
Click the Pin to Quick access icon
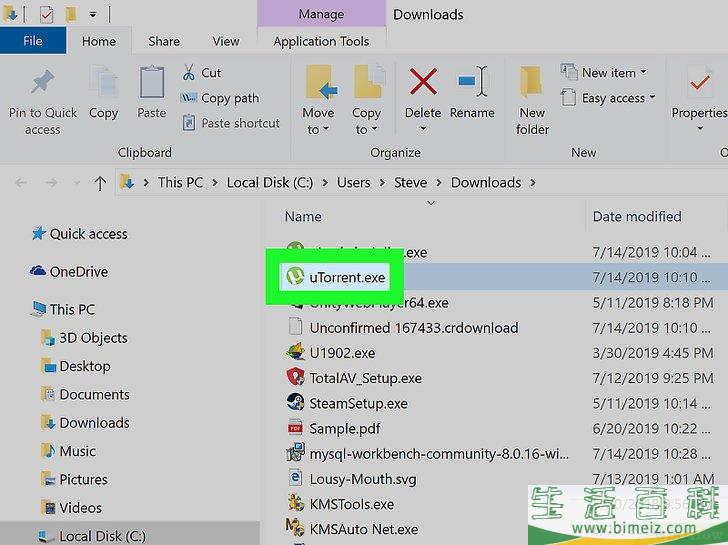coord(43,83)
